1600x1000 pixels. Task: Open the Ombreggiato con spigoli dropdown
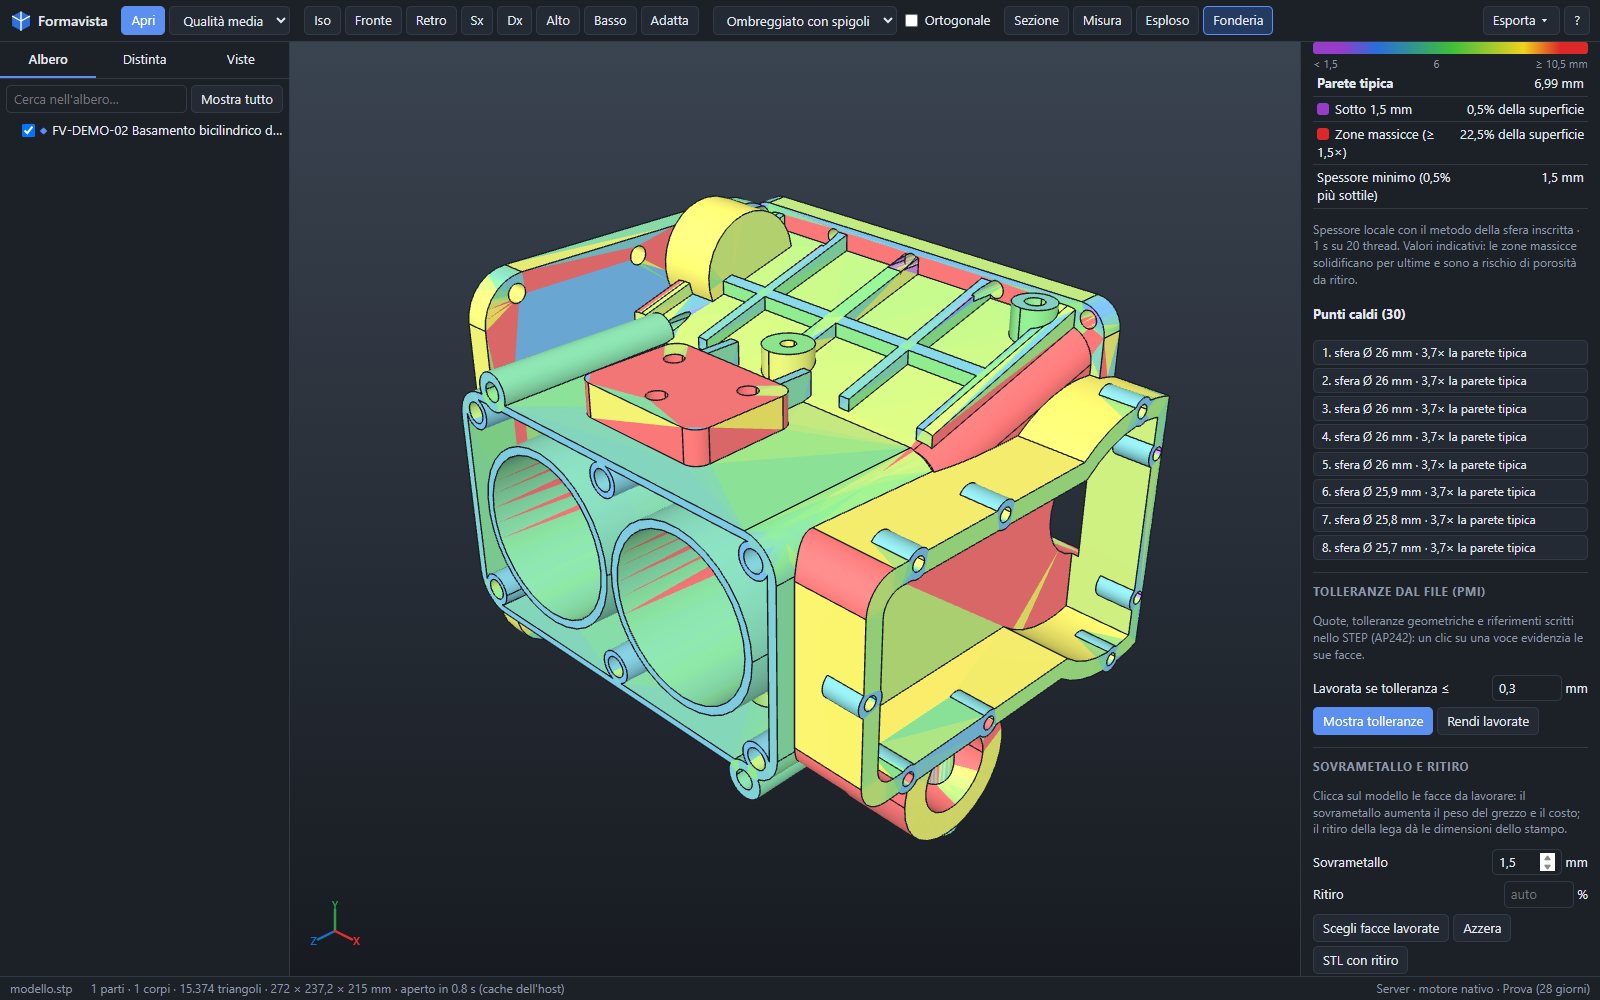[804, 21]
